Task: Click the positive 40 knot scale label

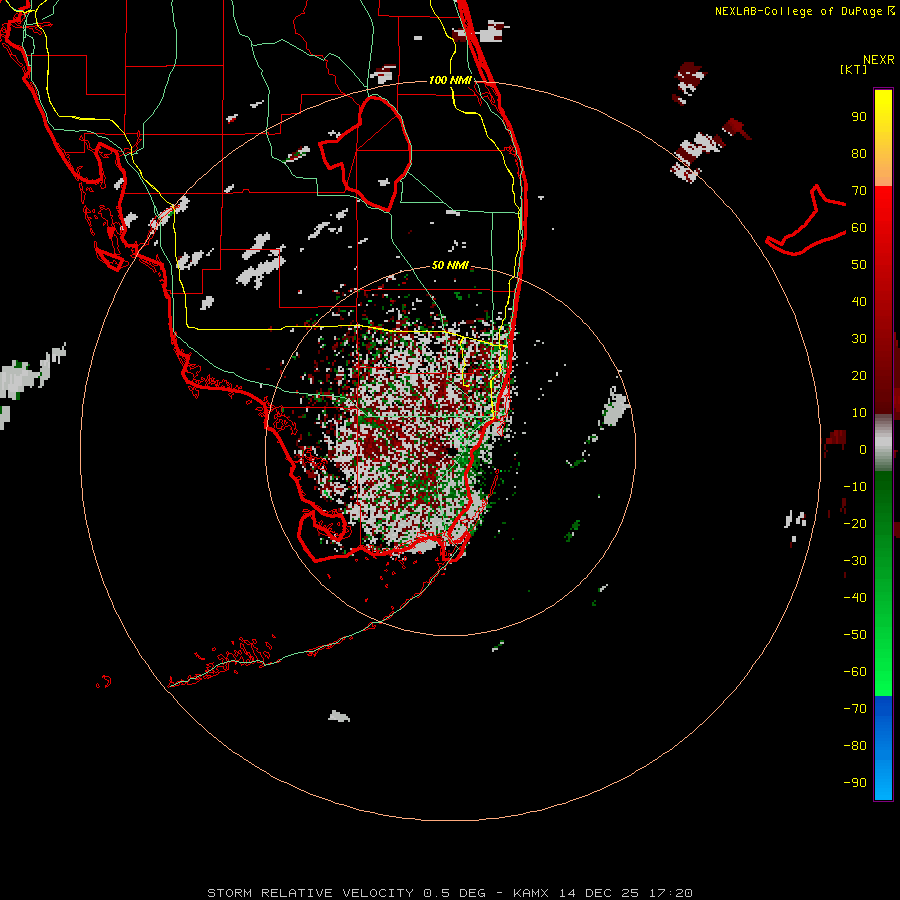Action: coord(859,302)
